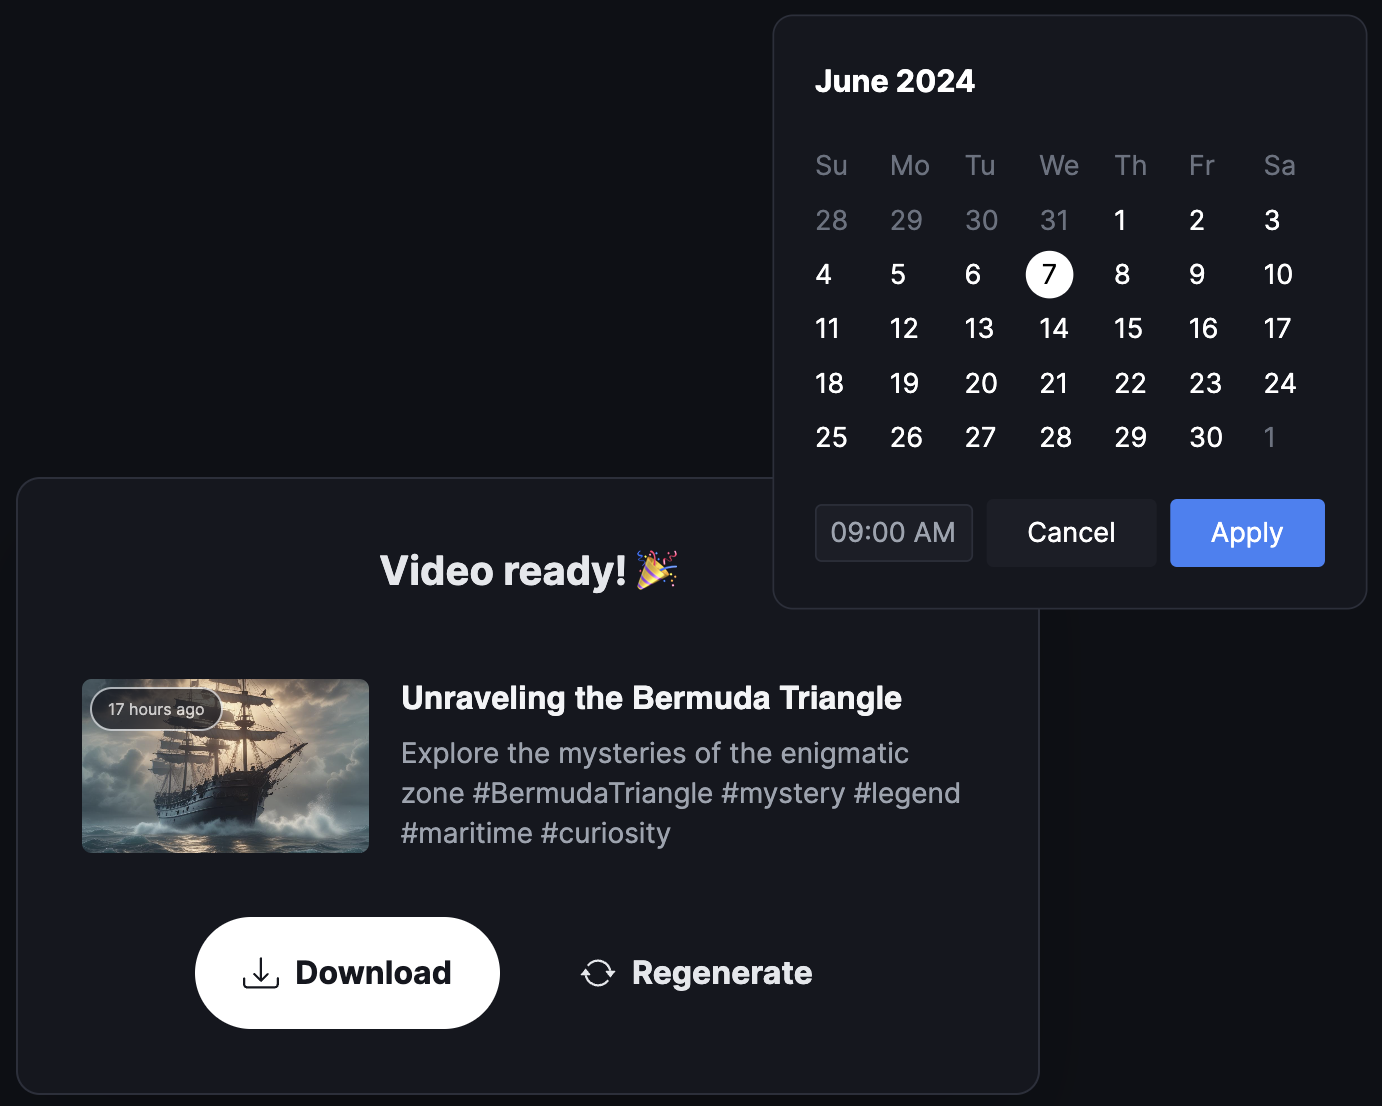
Task: Click the June 2024 month header
Action: [894, 81]
